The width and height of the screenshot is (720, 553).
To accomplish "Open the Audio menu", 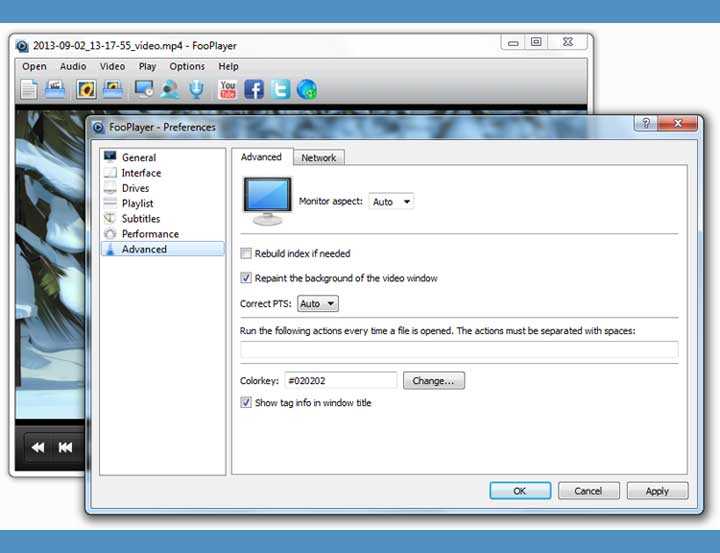I will (x=73, y=66).
